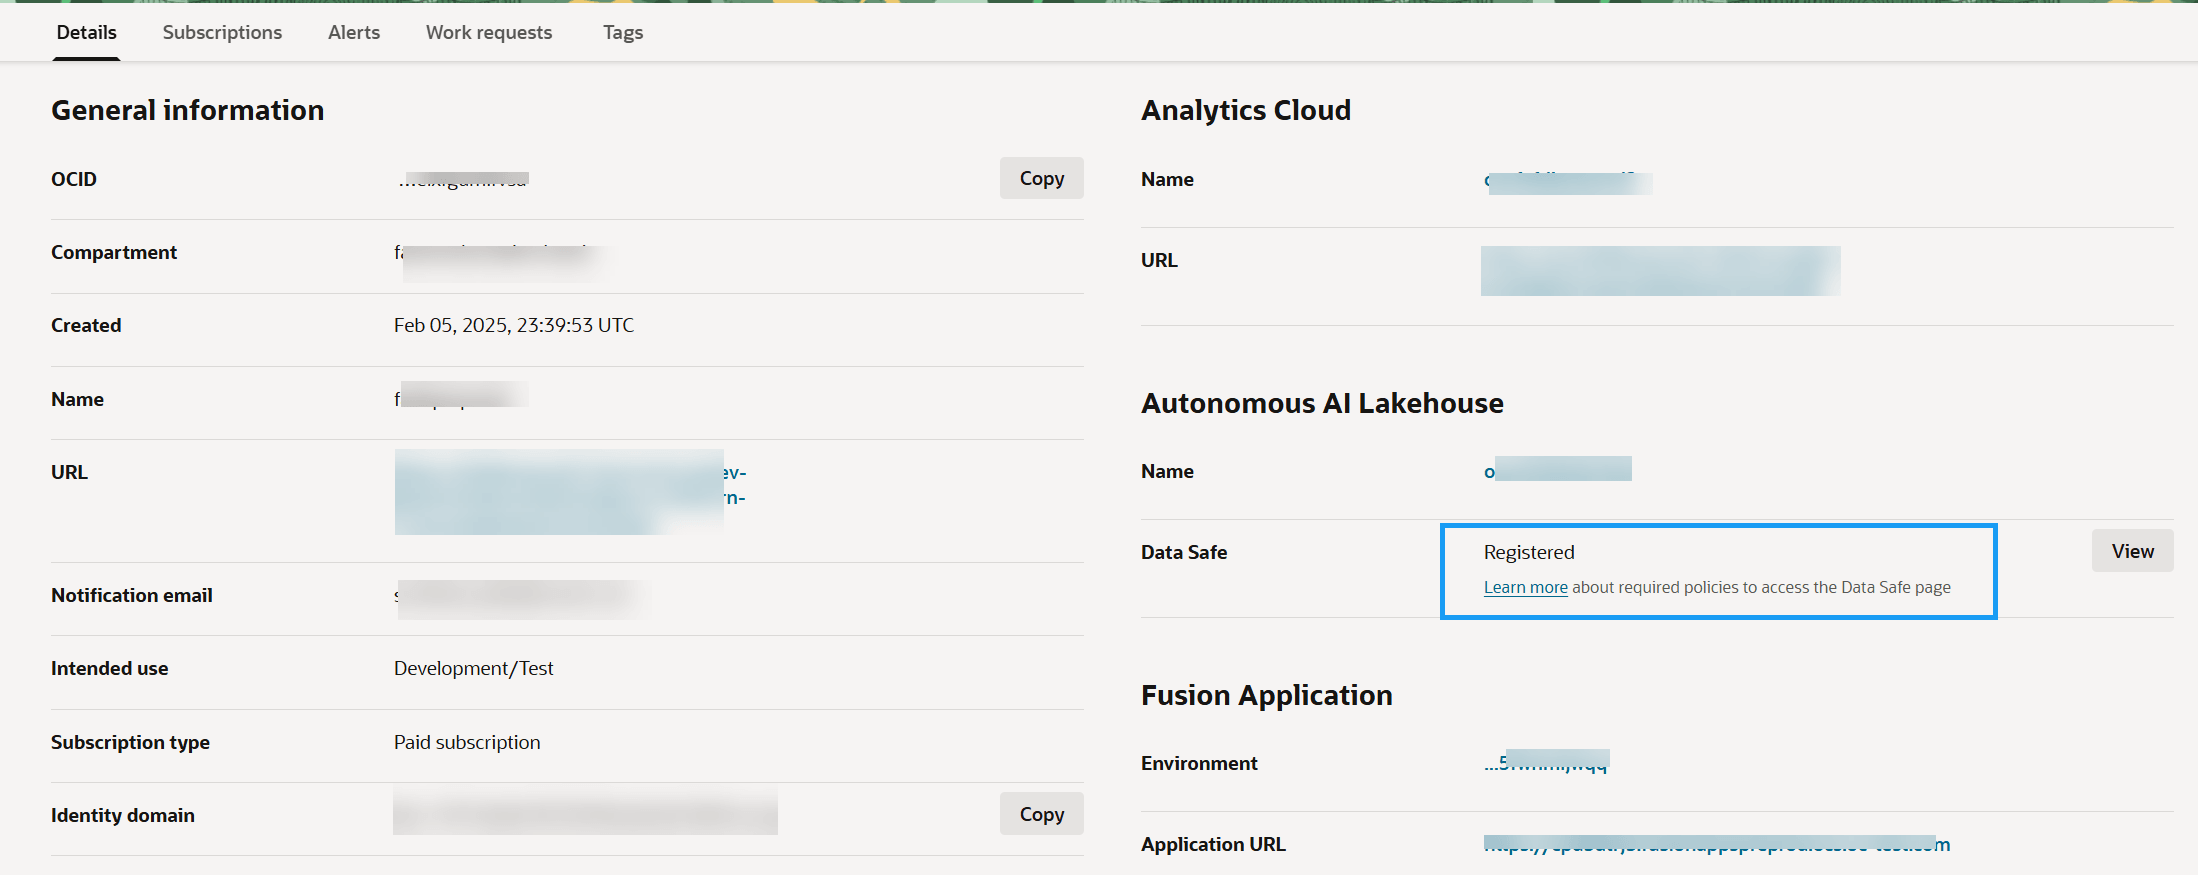Click the blurred OCID value
Image resolution: width=2198 pixels, height=875 pixels.
click(x=463, y=180)
